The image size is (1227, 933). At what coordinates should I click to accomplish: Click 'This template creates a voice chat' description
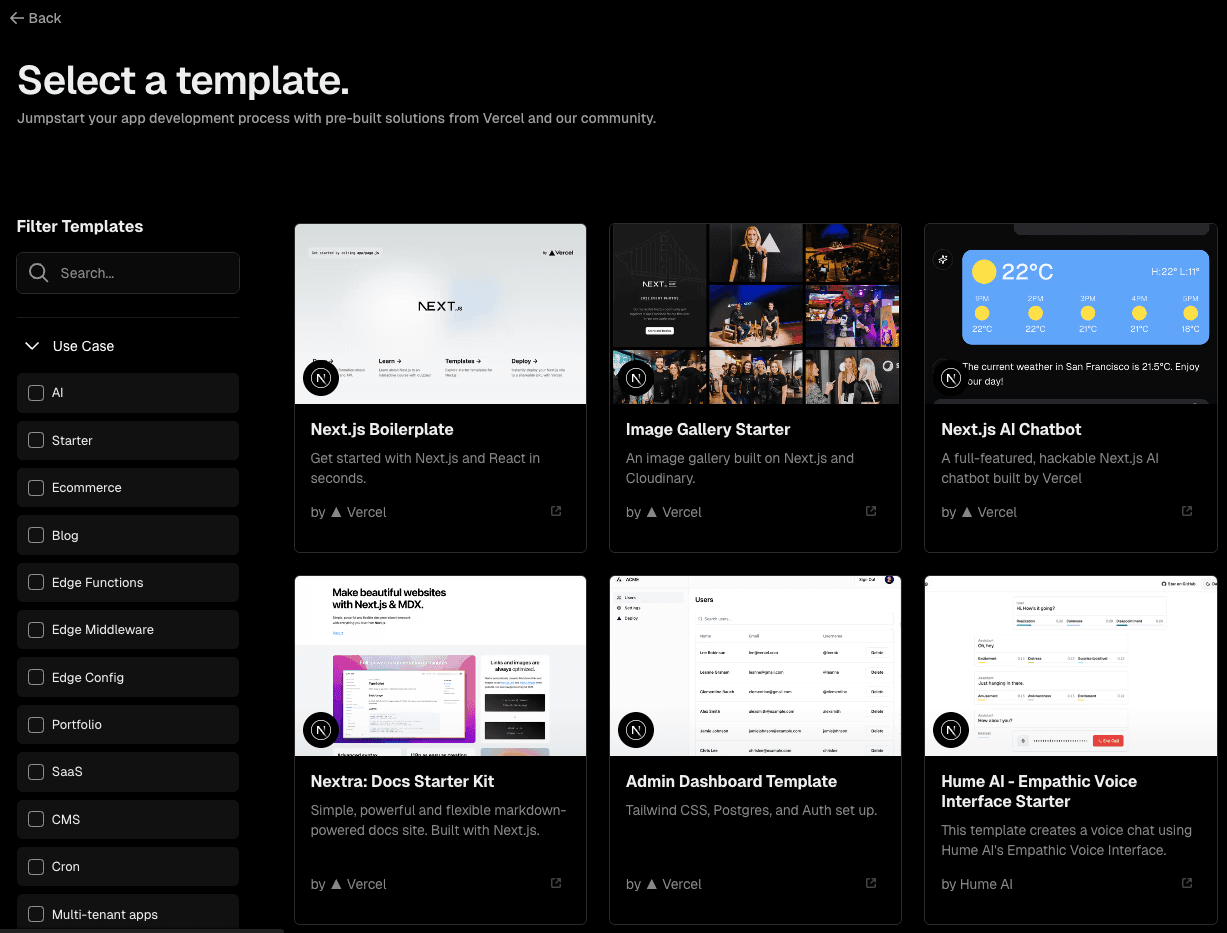[1066, 840]
